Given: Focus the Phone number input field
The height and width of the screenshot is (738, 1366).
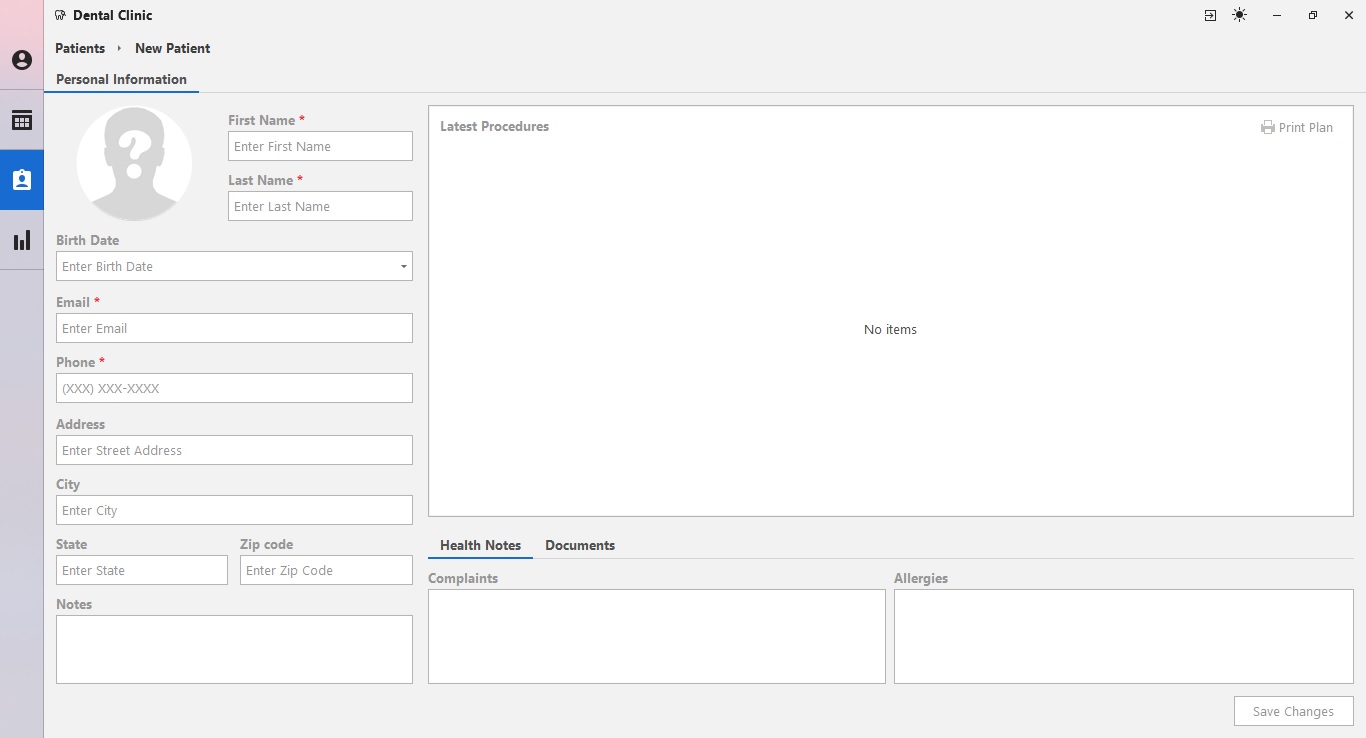Looking at the screenshot, I should [234, 388].
